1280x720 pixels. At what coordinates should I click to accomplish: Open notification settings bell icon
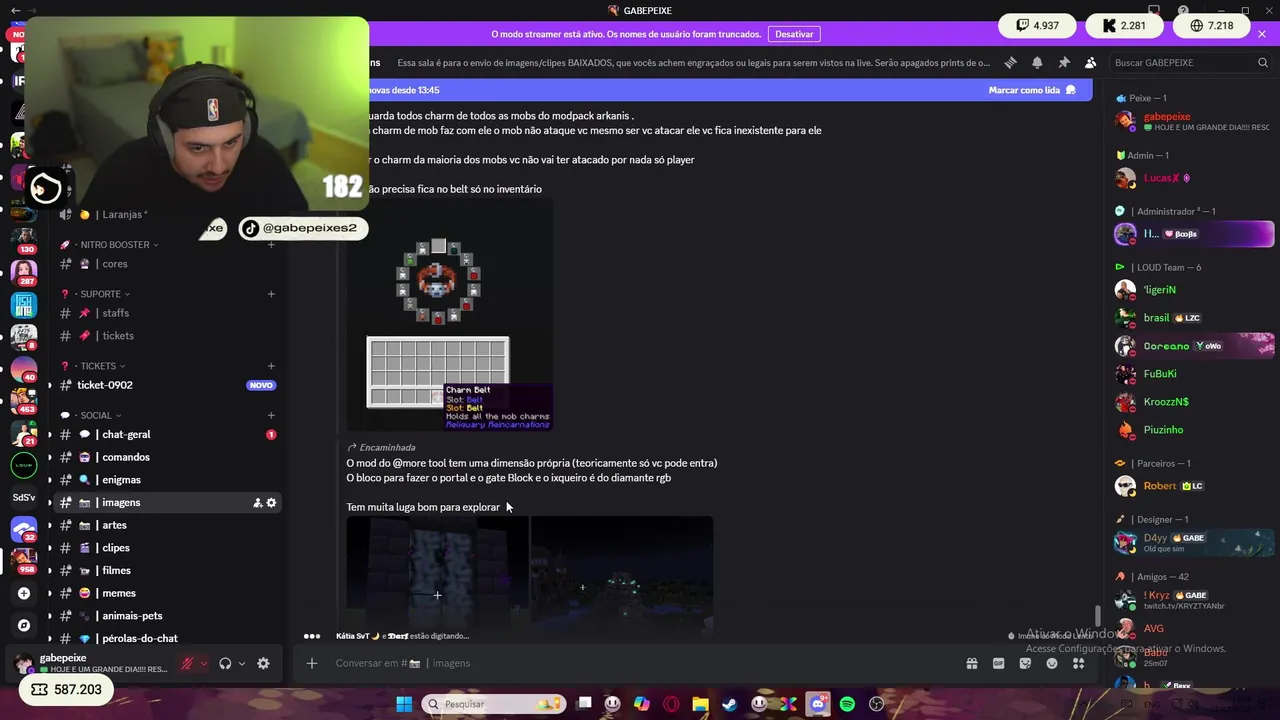(x=1037, y=62)
